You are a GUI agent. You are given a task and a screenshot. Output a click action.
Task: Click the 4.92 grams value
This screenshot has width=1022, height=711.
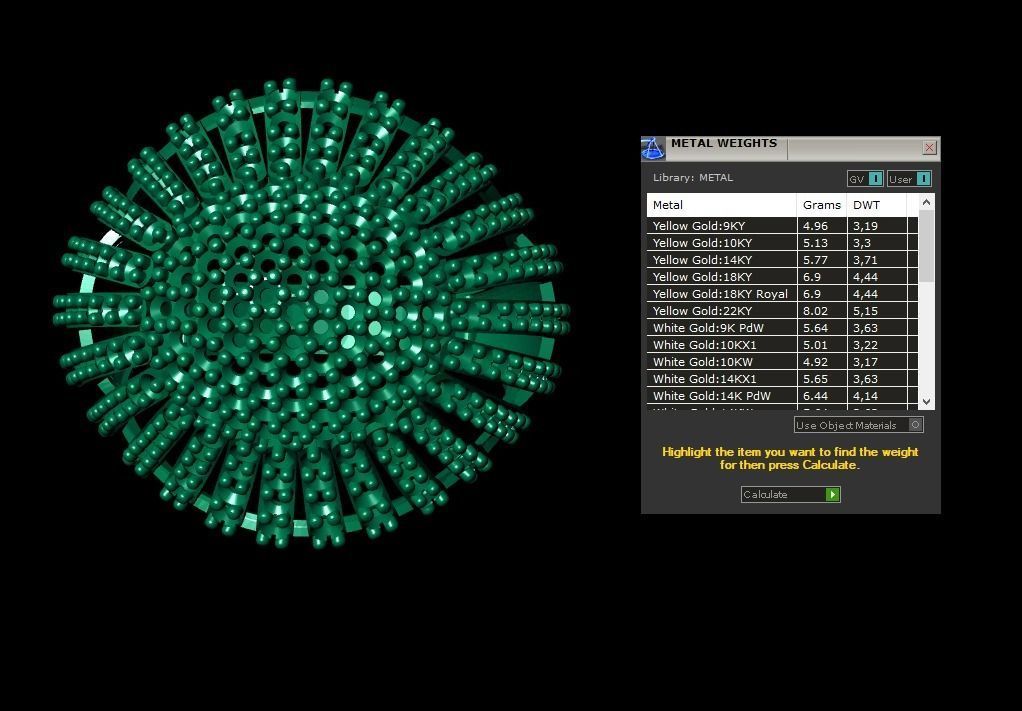(x=815, y=362)
